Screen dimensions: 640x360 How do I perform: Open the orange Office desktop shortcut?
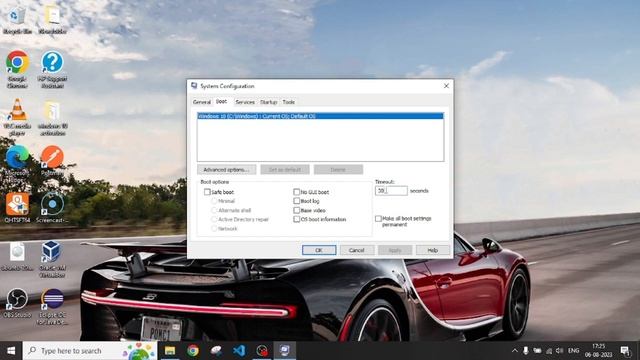point(17,207)
